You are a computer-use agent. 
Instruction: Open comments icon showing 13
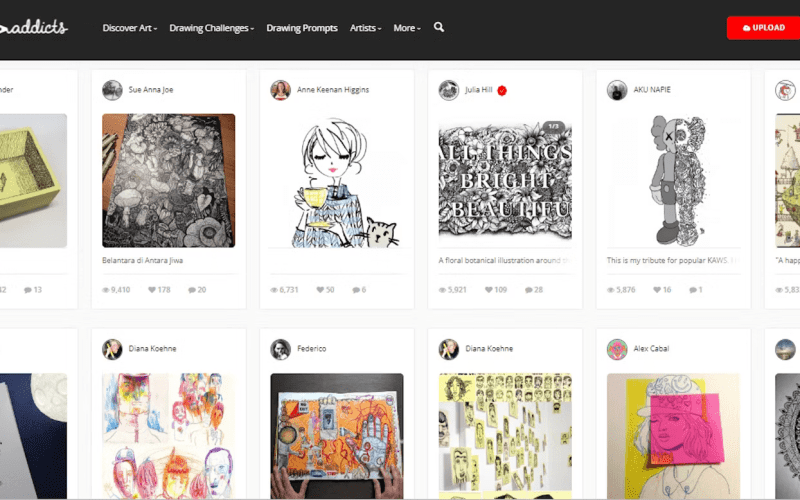point(28,290)
